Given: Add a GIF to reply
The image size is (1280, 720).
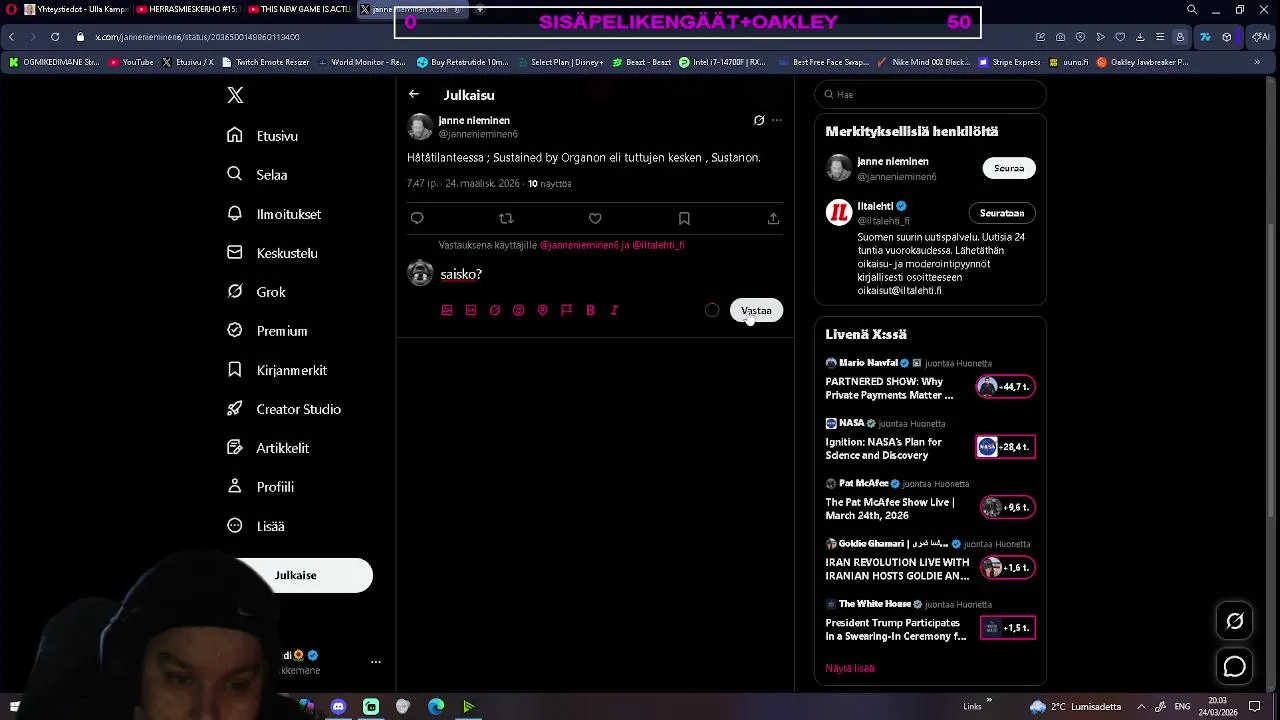Looking at the screenshot, I should [x=471, y=310].
